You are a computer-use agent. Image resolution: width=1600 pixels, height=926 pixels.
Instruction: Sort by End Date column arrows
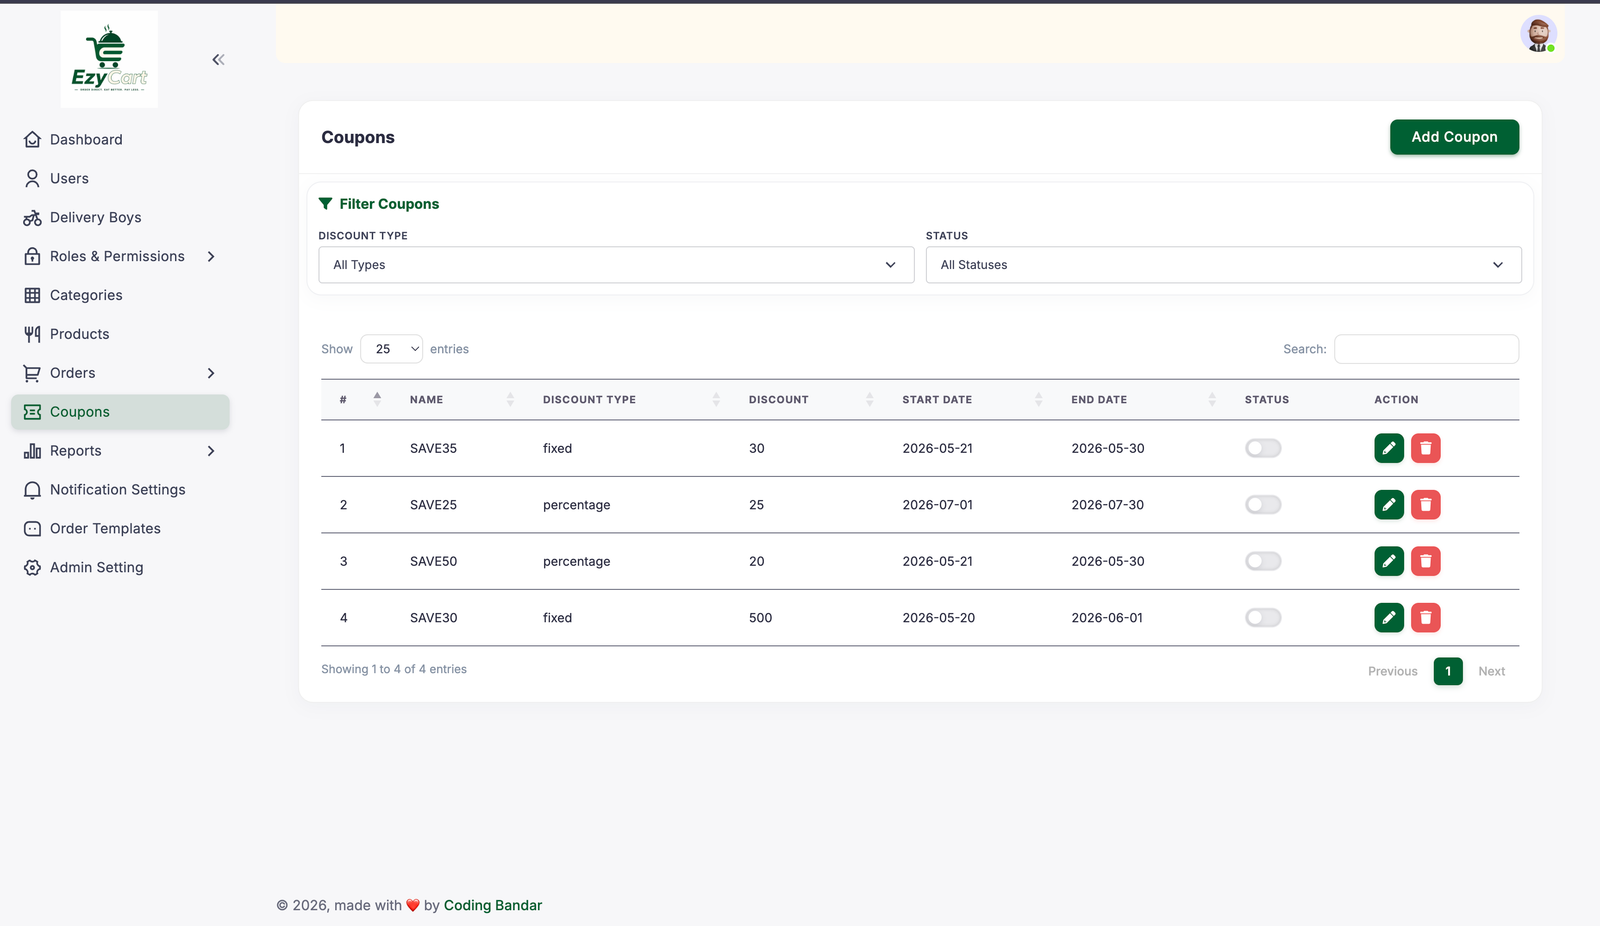pos(1212,399)
